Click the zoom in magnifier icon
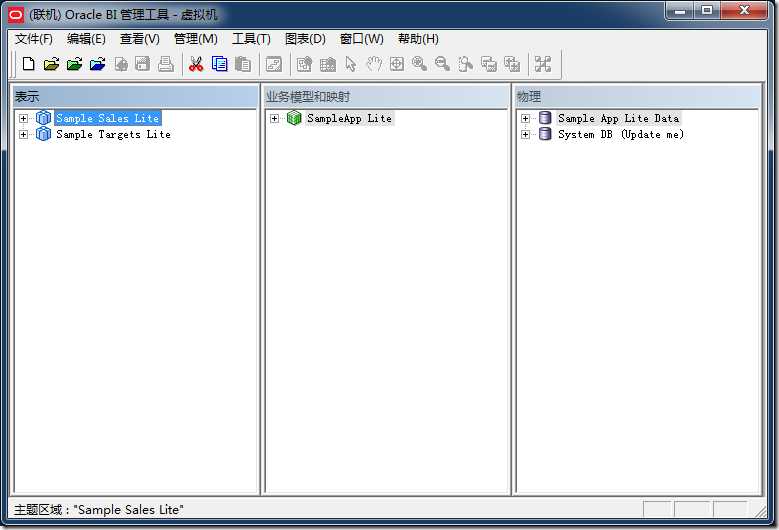The width and height of the screenshot is (779, 530). (x=420, y=64)
